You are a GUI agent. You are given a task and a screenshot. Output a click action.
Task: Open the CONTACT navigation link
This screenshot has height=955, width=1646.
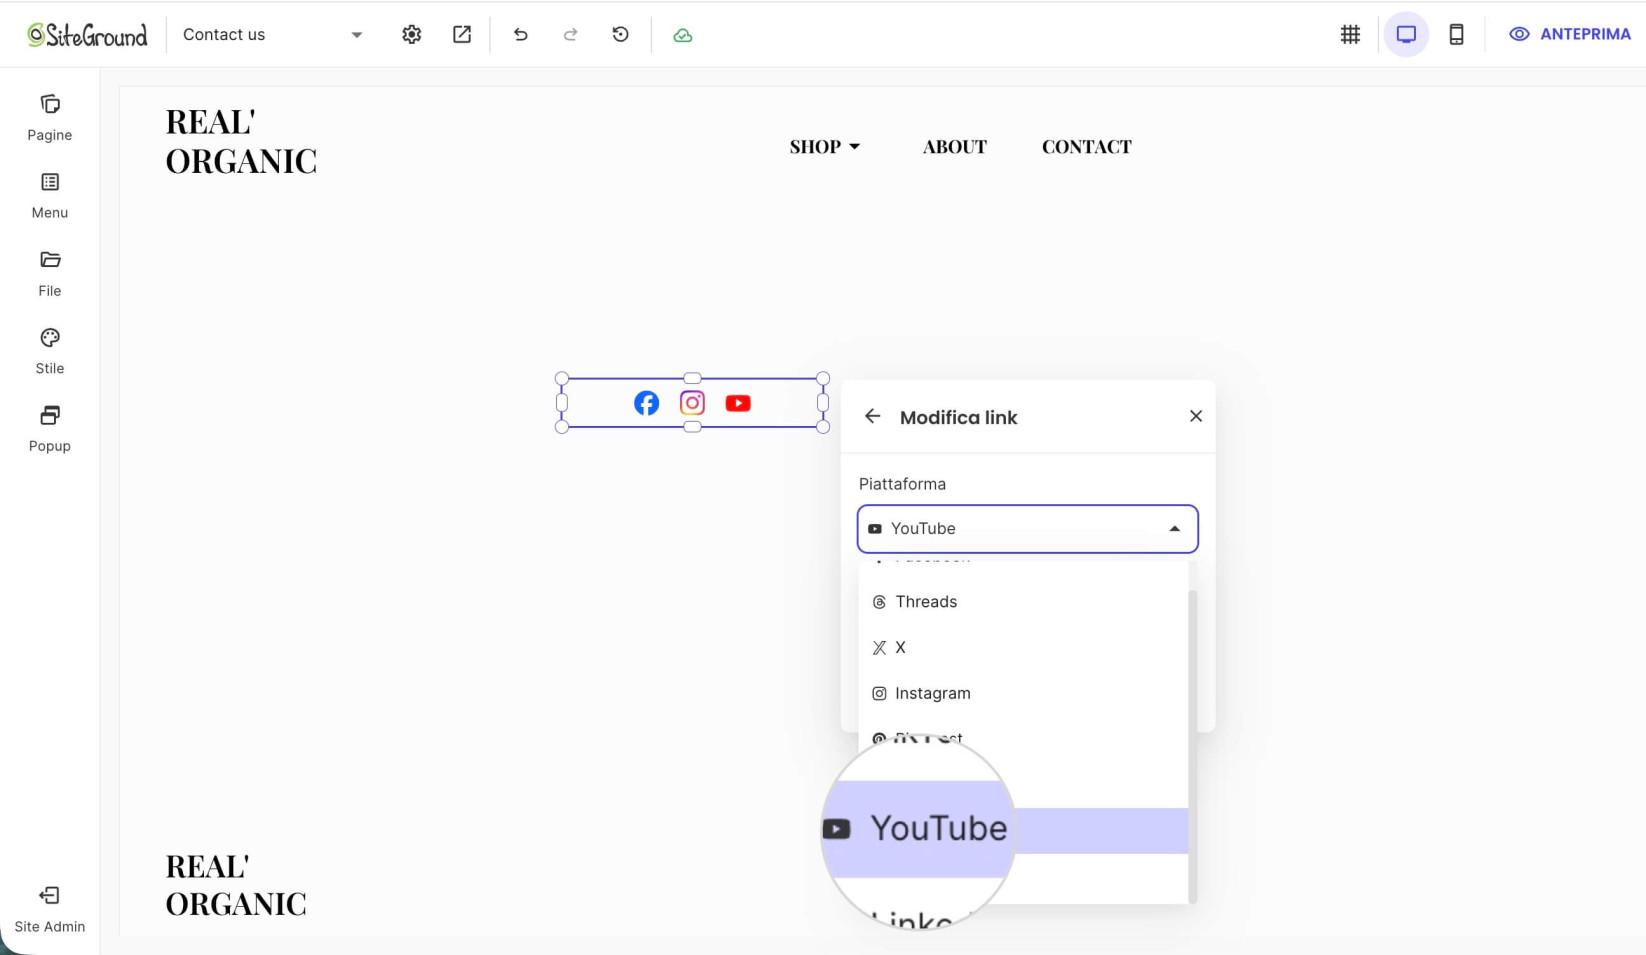pos(1086,147)
